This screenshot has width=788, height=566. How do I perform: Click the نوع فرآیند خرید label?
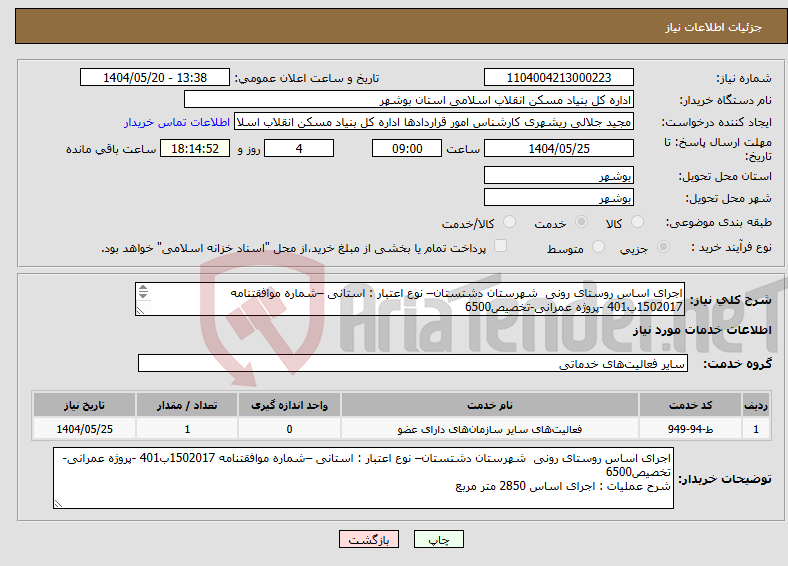coord(731,247)
